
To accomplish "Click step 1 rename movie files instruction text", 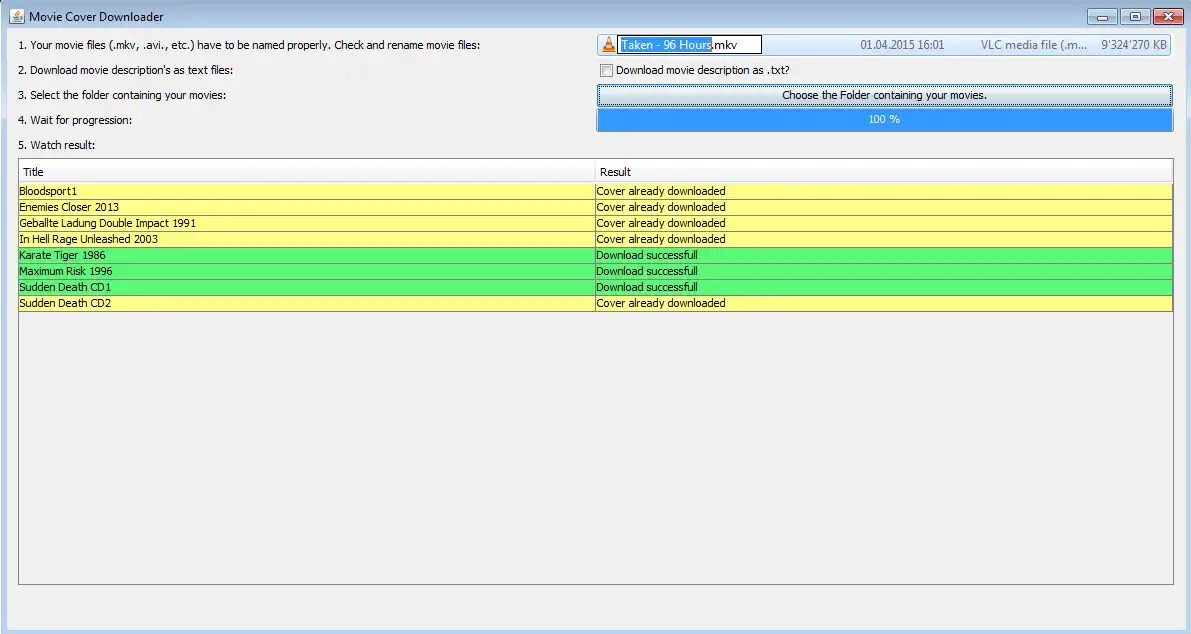I will click(249, 45).
